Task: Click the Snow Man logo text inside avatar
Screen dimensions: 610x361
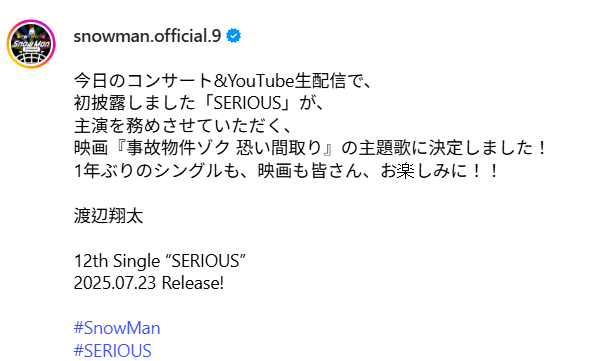Action: pos(31,43)
